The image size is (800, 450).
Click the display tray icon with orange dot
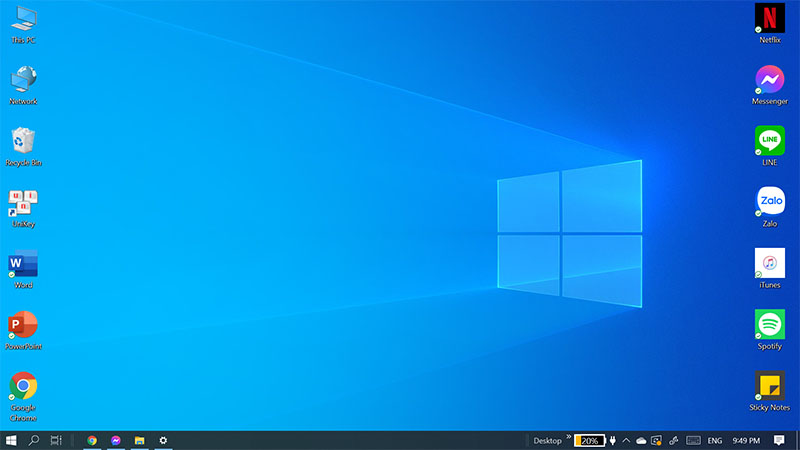(x=657, y=441)
